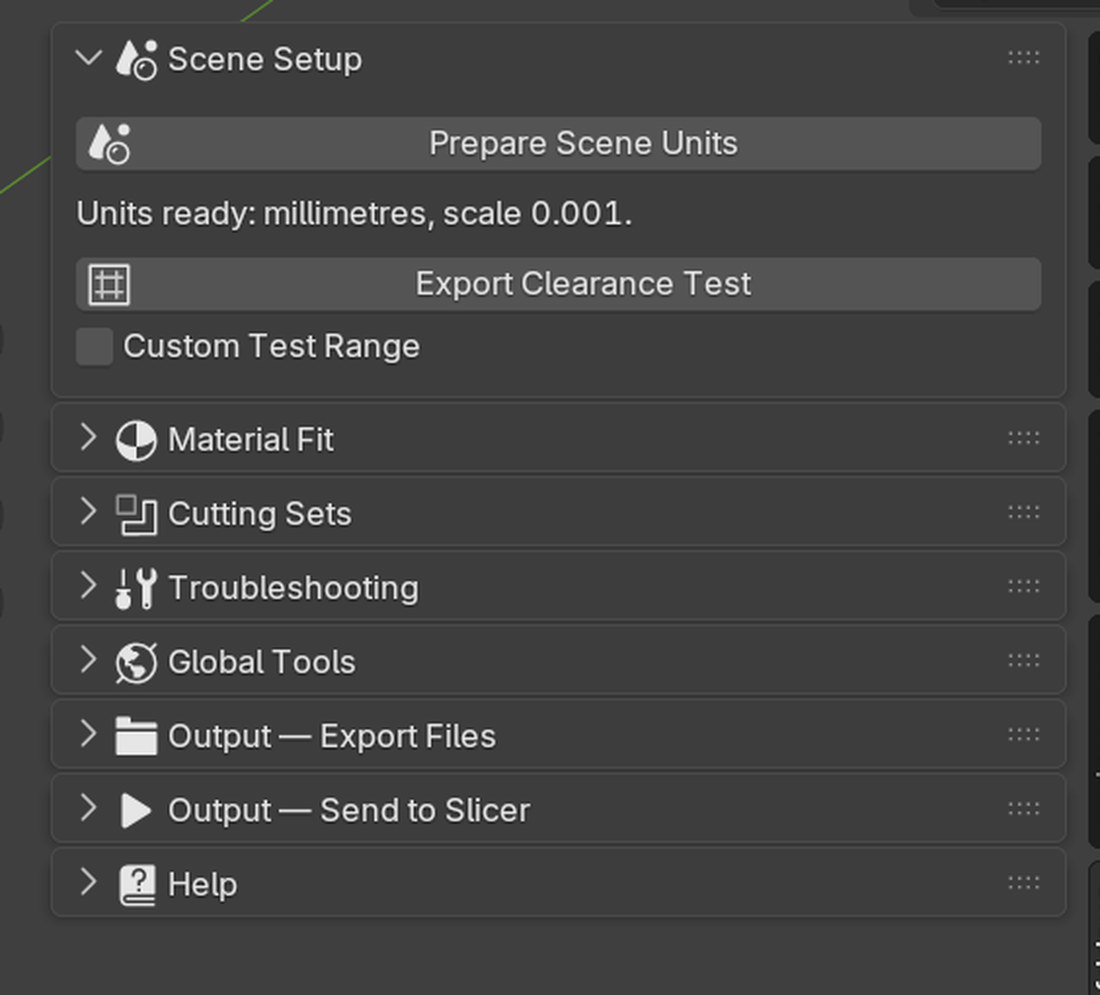Image resolution: width=1100 pixels, height=995 pixels.
Task: Expand the Cutting Sets panel
Action: [88, 512]
